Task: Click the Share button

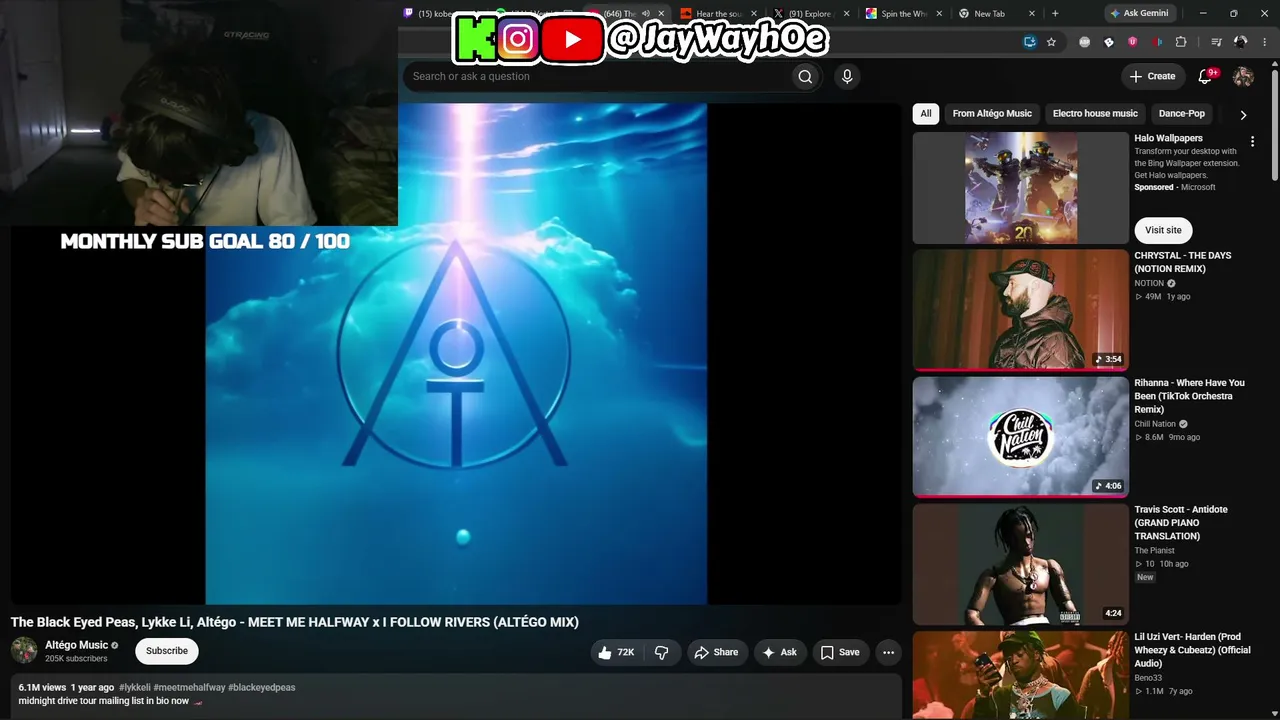Action: tap(716, 652)
